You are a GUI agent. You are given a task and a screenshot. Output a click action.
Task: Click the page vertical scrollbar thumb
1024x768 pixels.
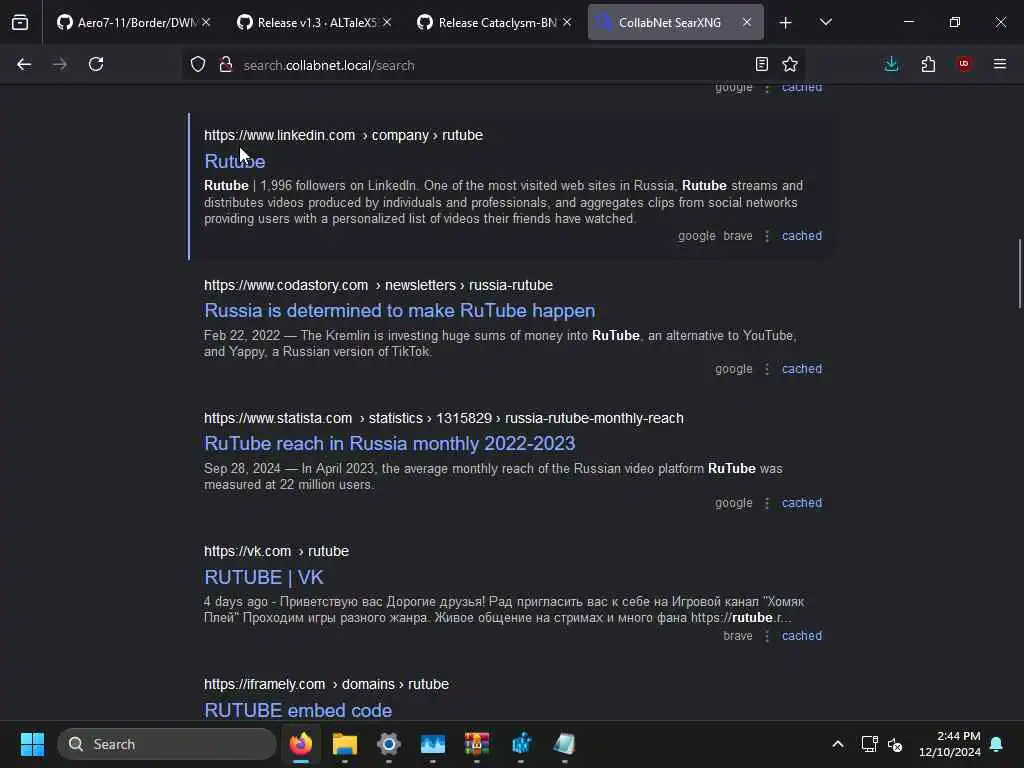(1019, 273)
